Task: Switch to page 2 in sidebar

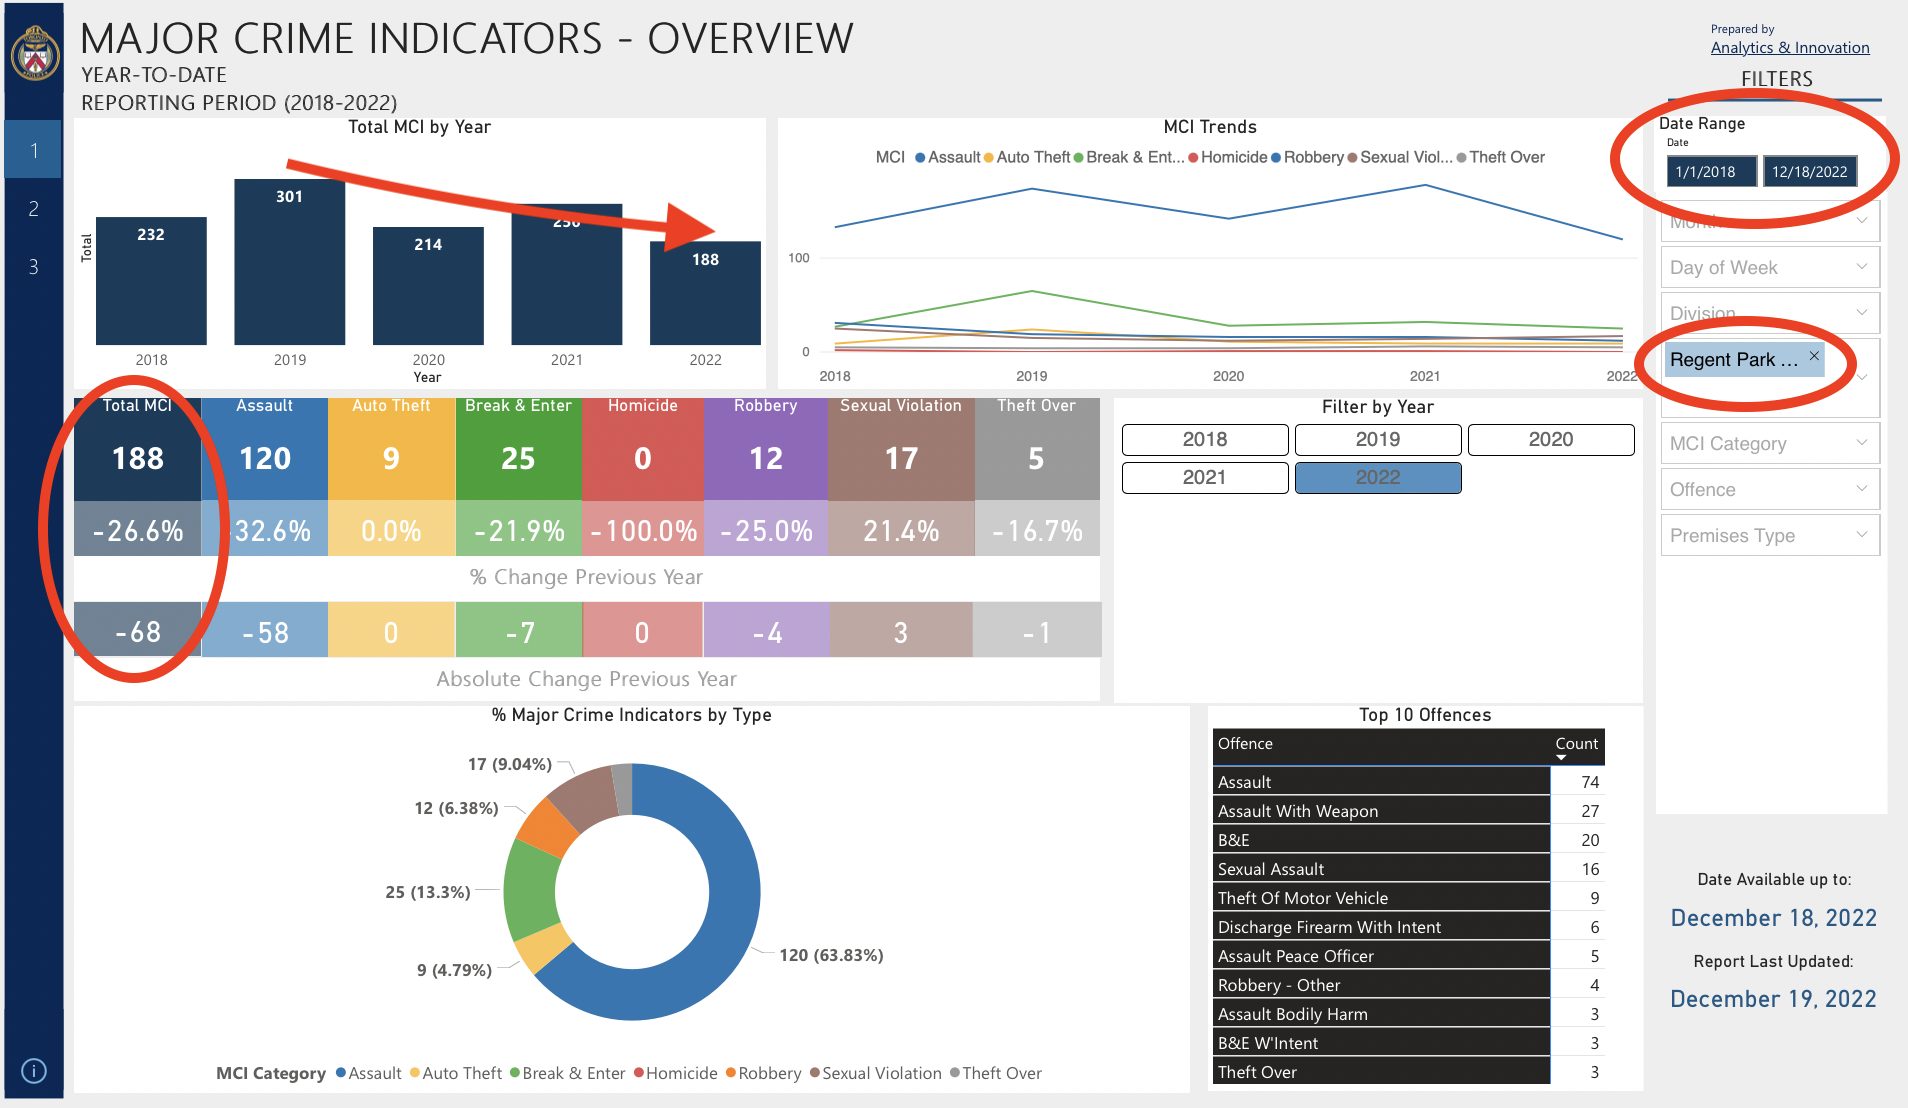Action: click(34, 209)
